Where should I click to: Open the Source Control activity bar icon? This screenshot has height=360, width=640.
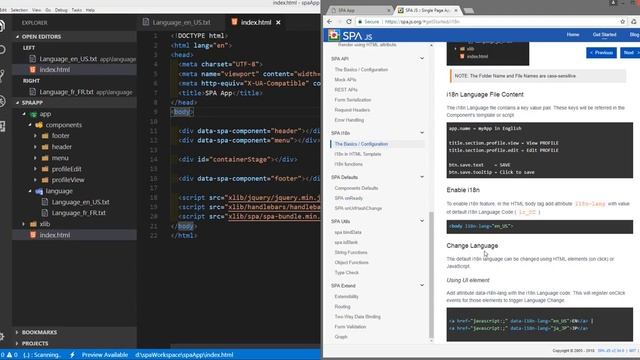[2, 75]
